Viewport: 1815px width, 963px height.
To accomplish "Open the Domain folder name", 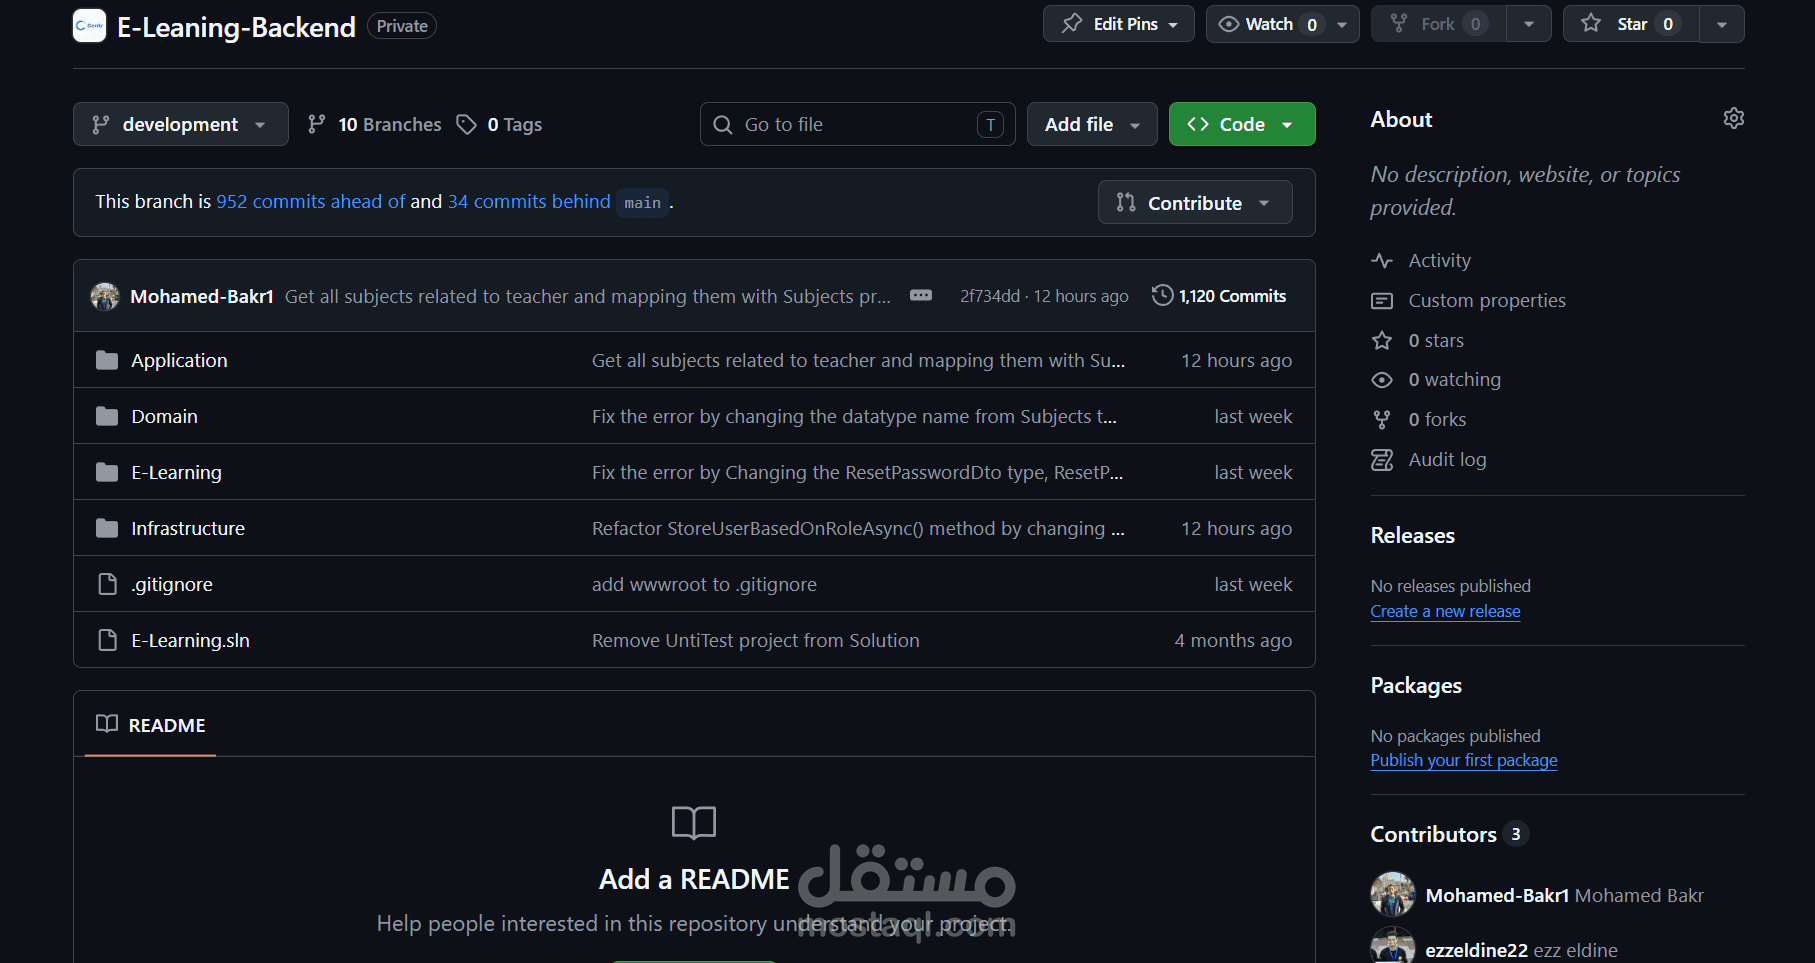I will pos(164,416).
